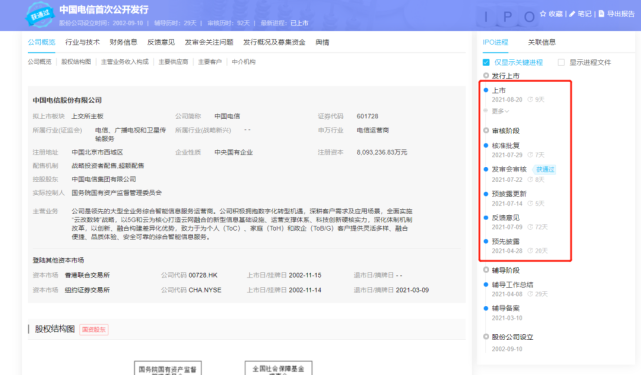Screen dimensions: 641x375
Task: Switch to the 关联信息 side tab
Action: pyautogui.click(x=542, y=42)
